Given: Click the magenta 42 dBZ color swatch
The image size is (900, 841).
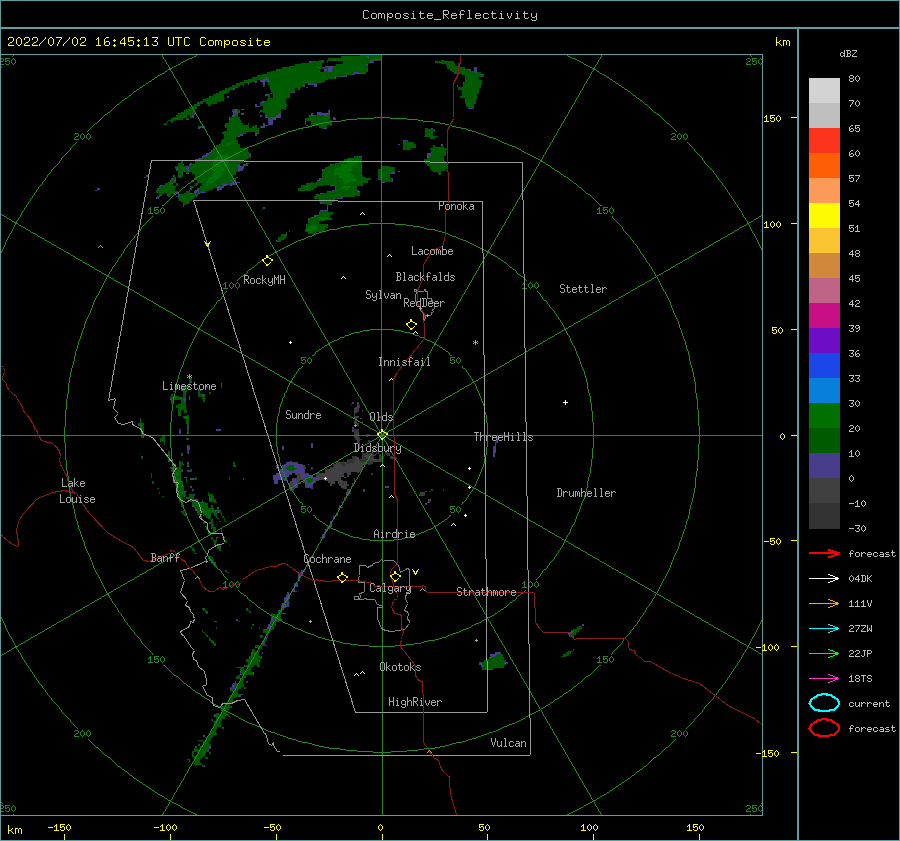Looking at the screenshot, I should 824,316.
